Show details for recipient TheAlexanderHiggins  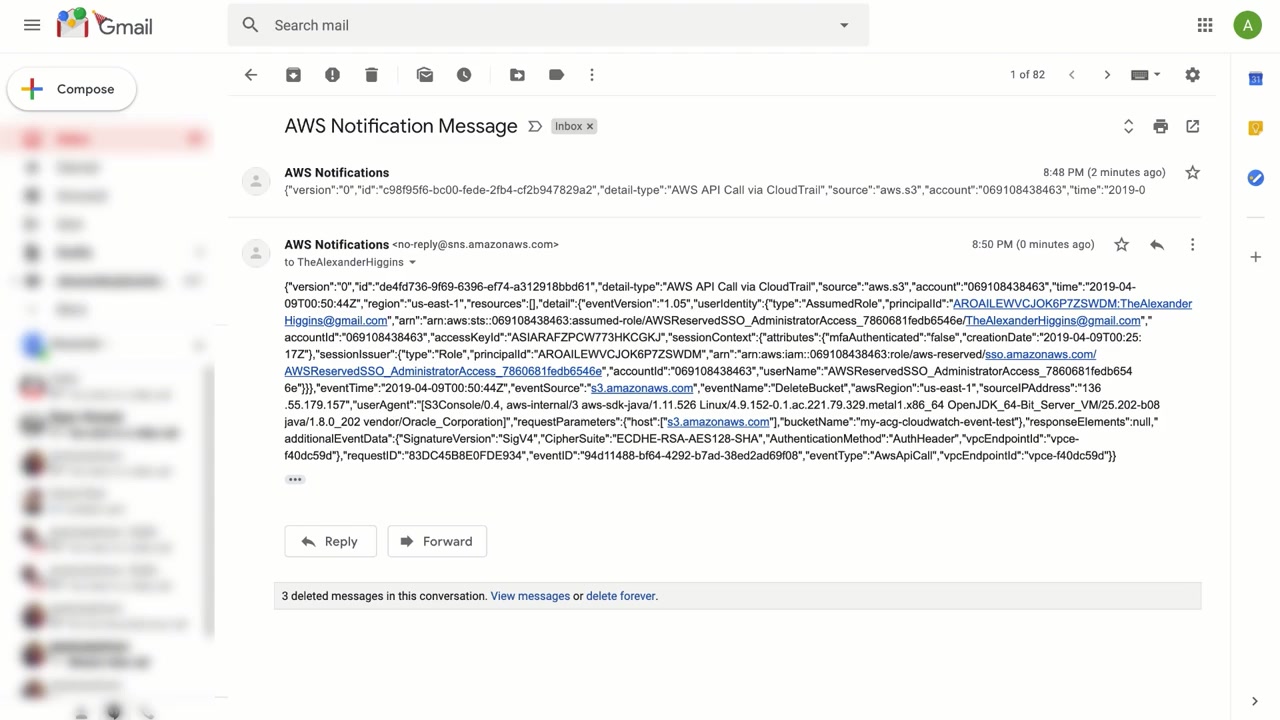tap(412, 262)
